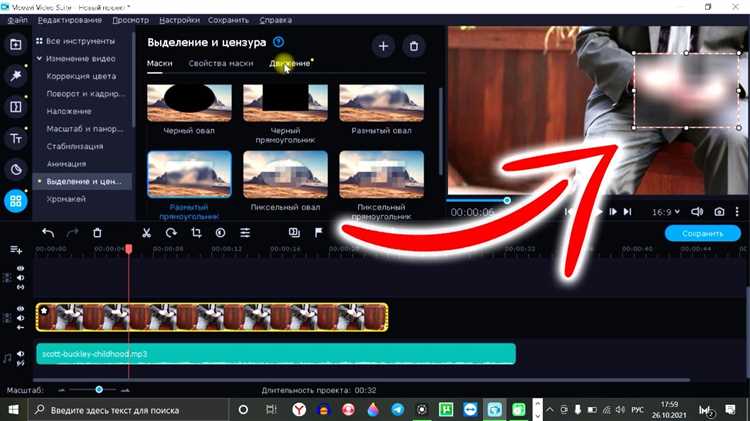The width and height of the screenshot is (750, 421).
Task: Open the Файл menu
Action: [x=17, y=20]
